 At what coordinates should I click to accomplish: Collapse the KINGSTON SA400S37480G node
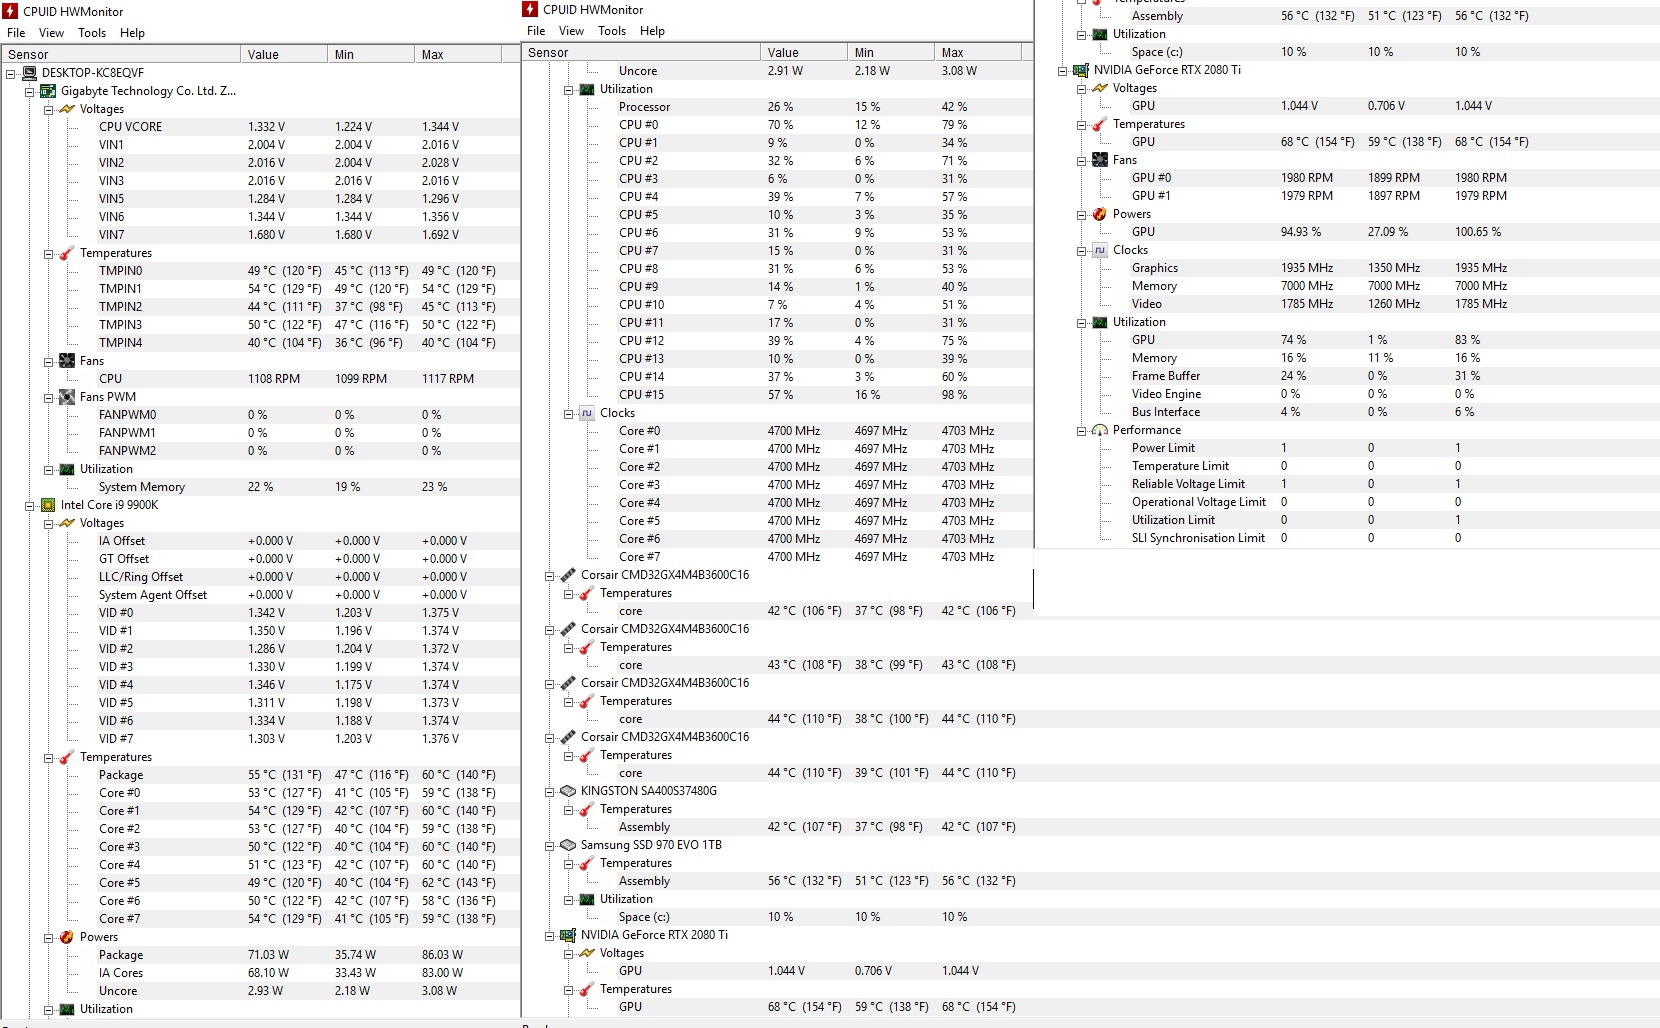[x=549, y=791]
